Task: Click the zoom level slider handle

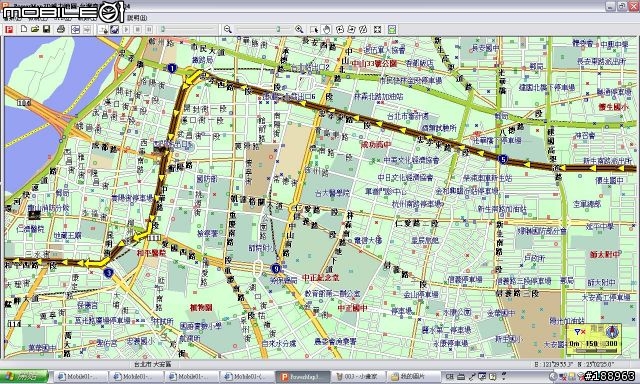Action: pyautogui.click(x=278, y=29)
